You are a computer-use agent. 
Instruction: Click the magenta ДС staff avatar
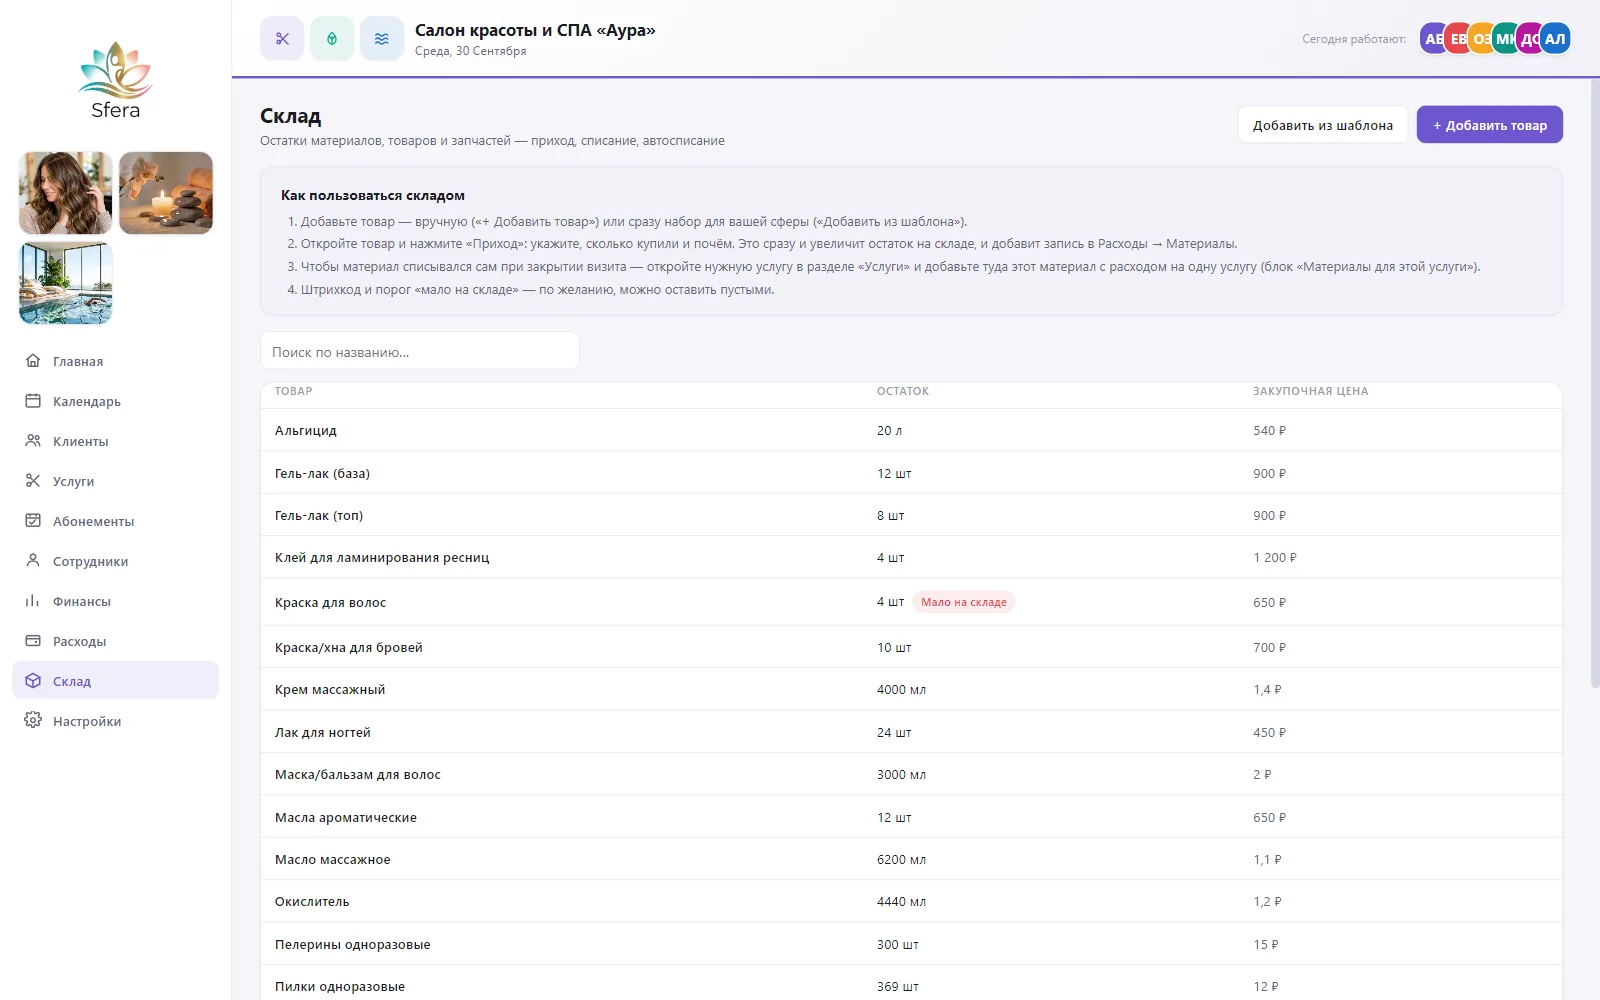coord(1529,39)
